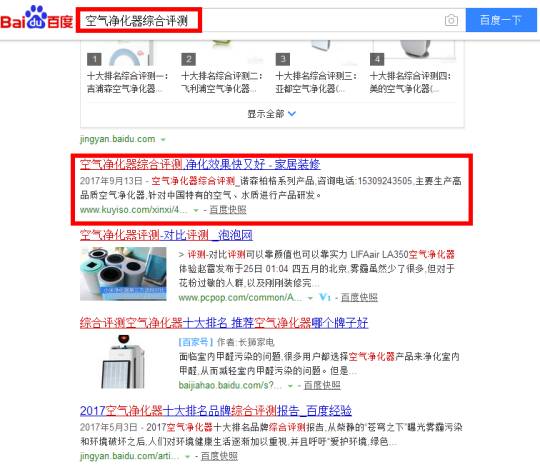This screenshot has width=540, height=467.
Task: Select ranking item 2 飞利浦空气净化器
Action: [x=222, y=82]
